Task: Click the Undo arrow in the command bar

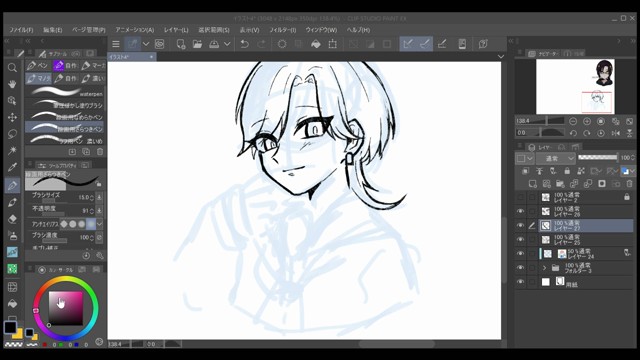Action: tap(244, 44)
